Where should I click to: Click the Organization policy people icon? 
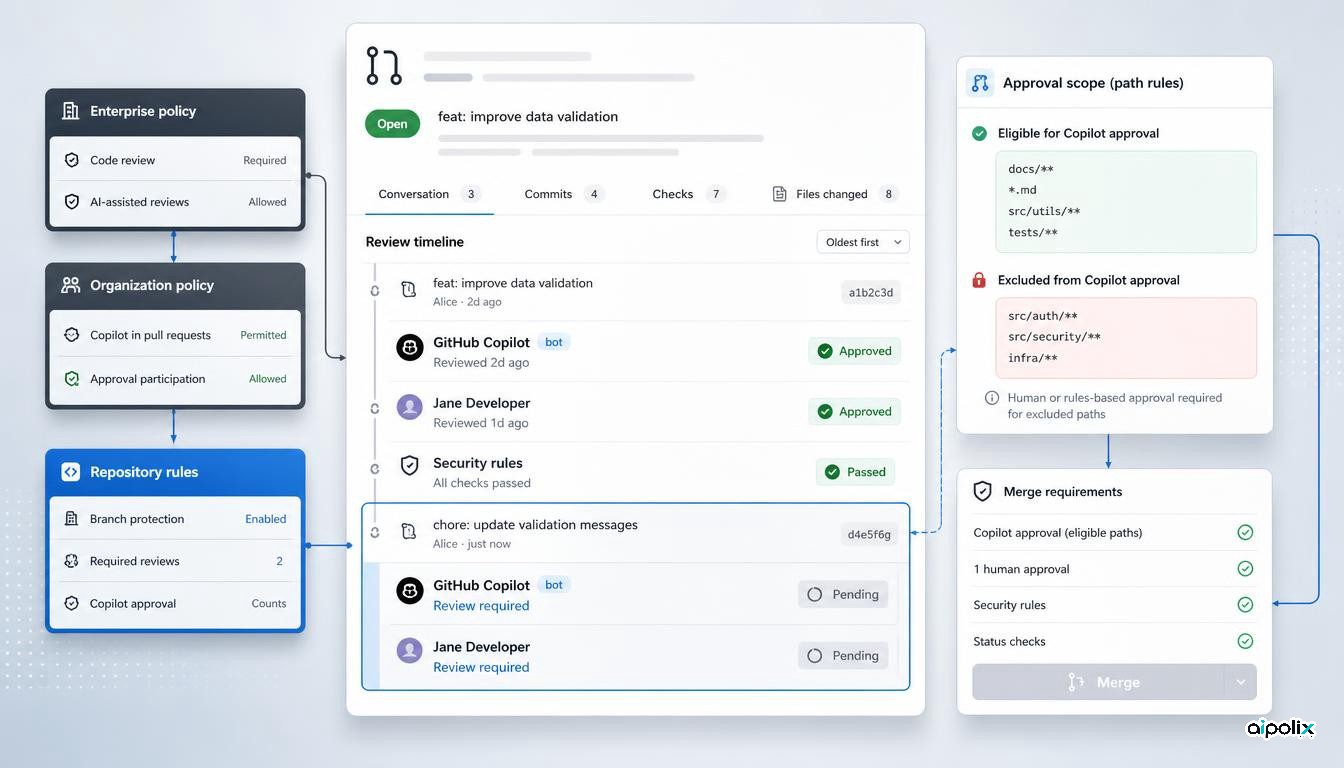pos(70,285)
